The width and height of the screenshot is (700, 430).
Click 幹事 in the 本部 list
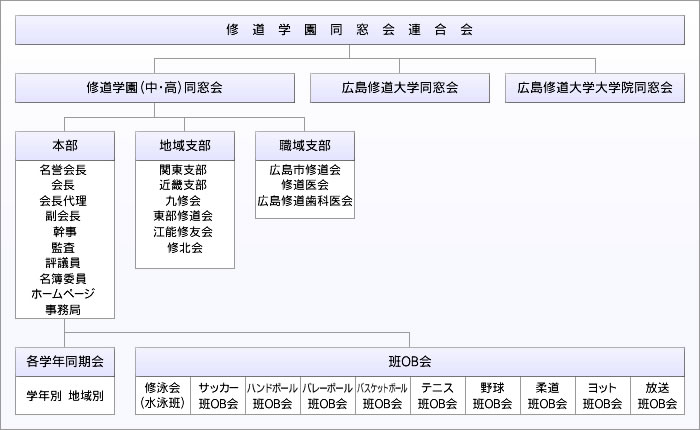coord(65,232)
